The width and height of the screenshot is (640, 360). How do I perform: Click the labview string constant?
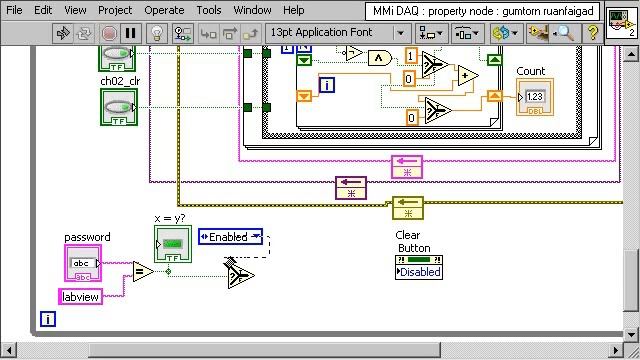[80, 297]
